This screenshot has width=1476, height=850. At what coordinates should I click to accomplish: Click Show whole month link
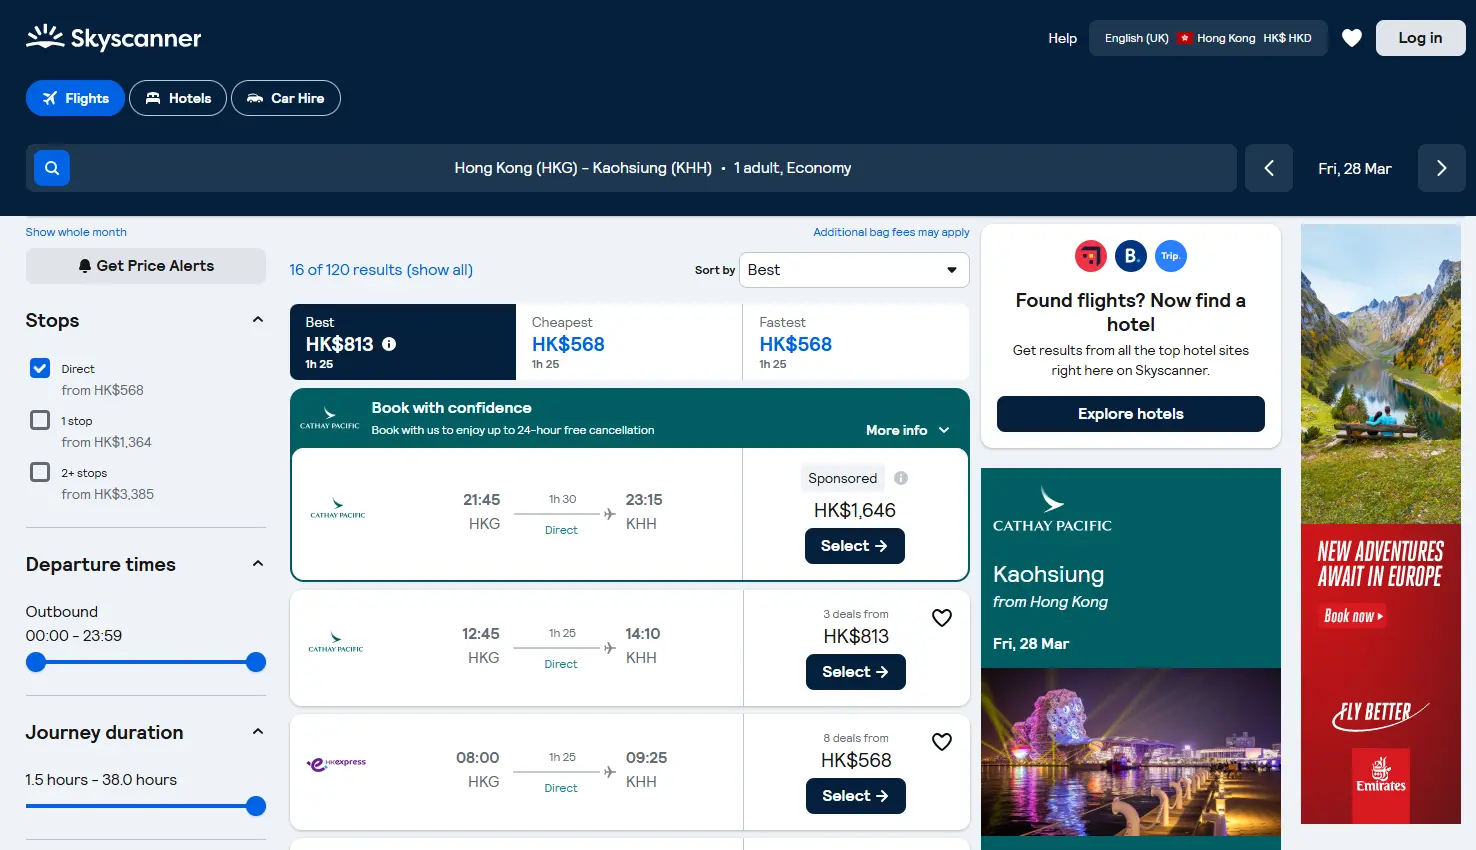coord(76,232)
